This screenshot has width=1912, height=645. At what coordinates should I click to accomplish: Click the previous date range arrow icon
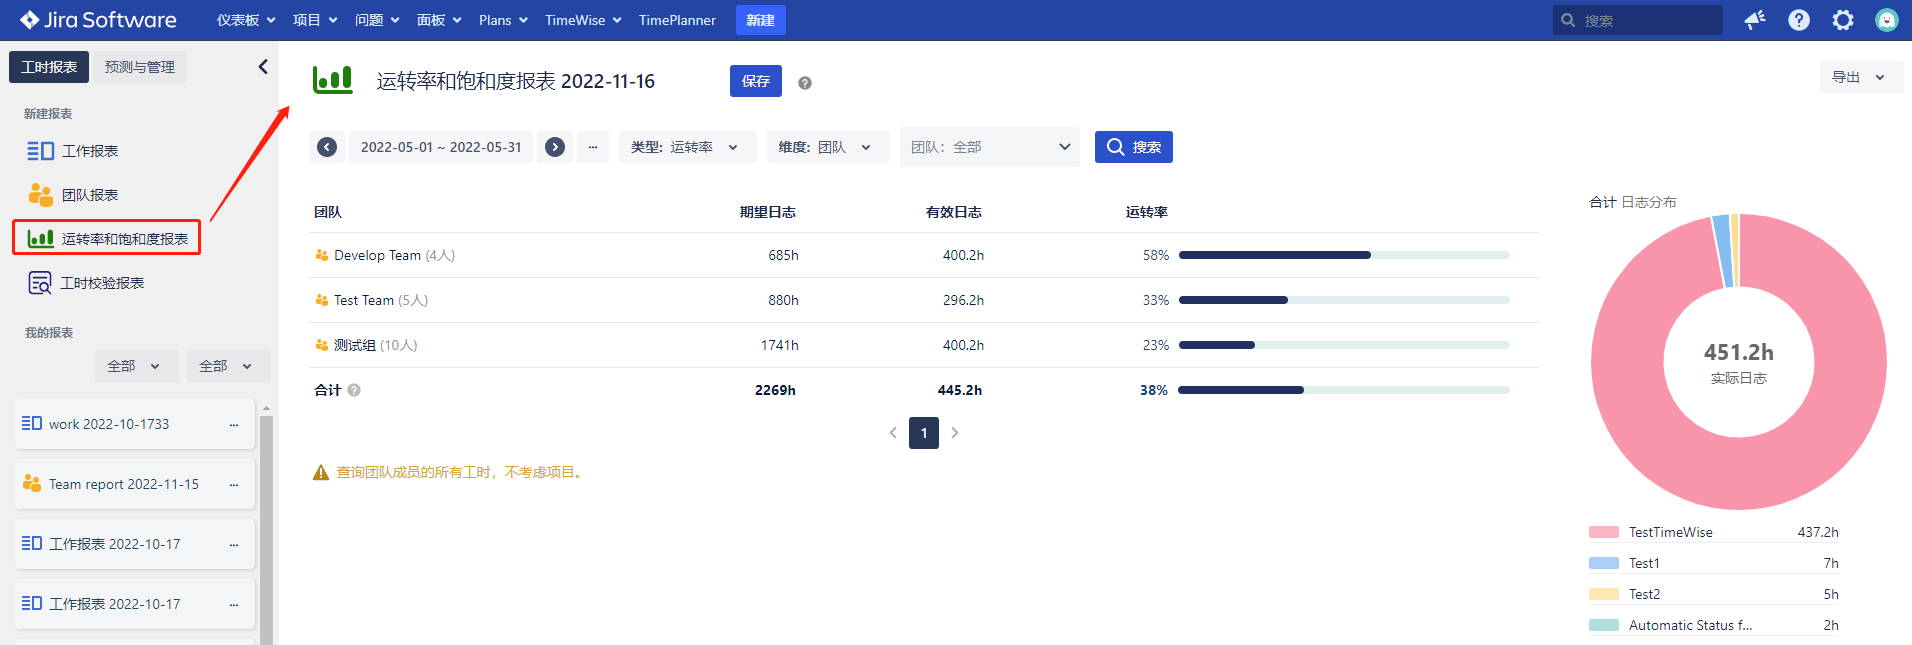pos(327,147)
